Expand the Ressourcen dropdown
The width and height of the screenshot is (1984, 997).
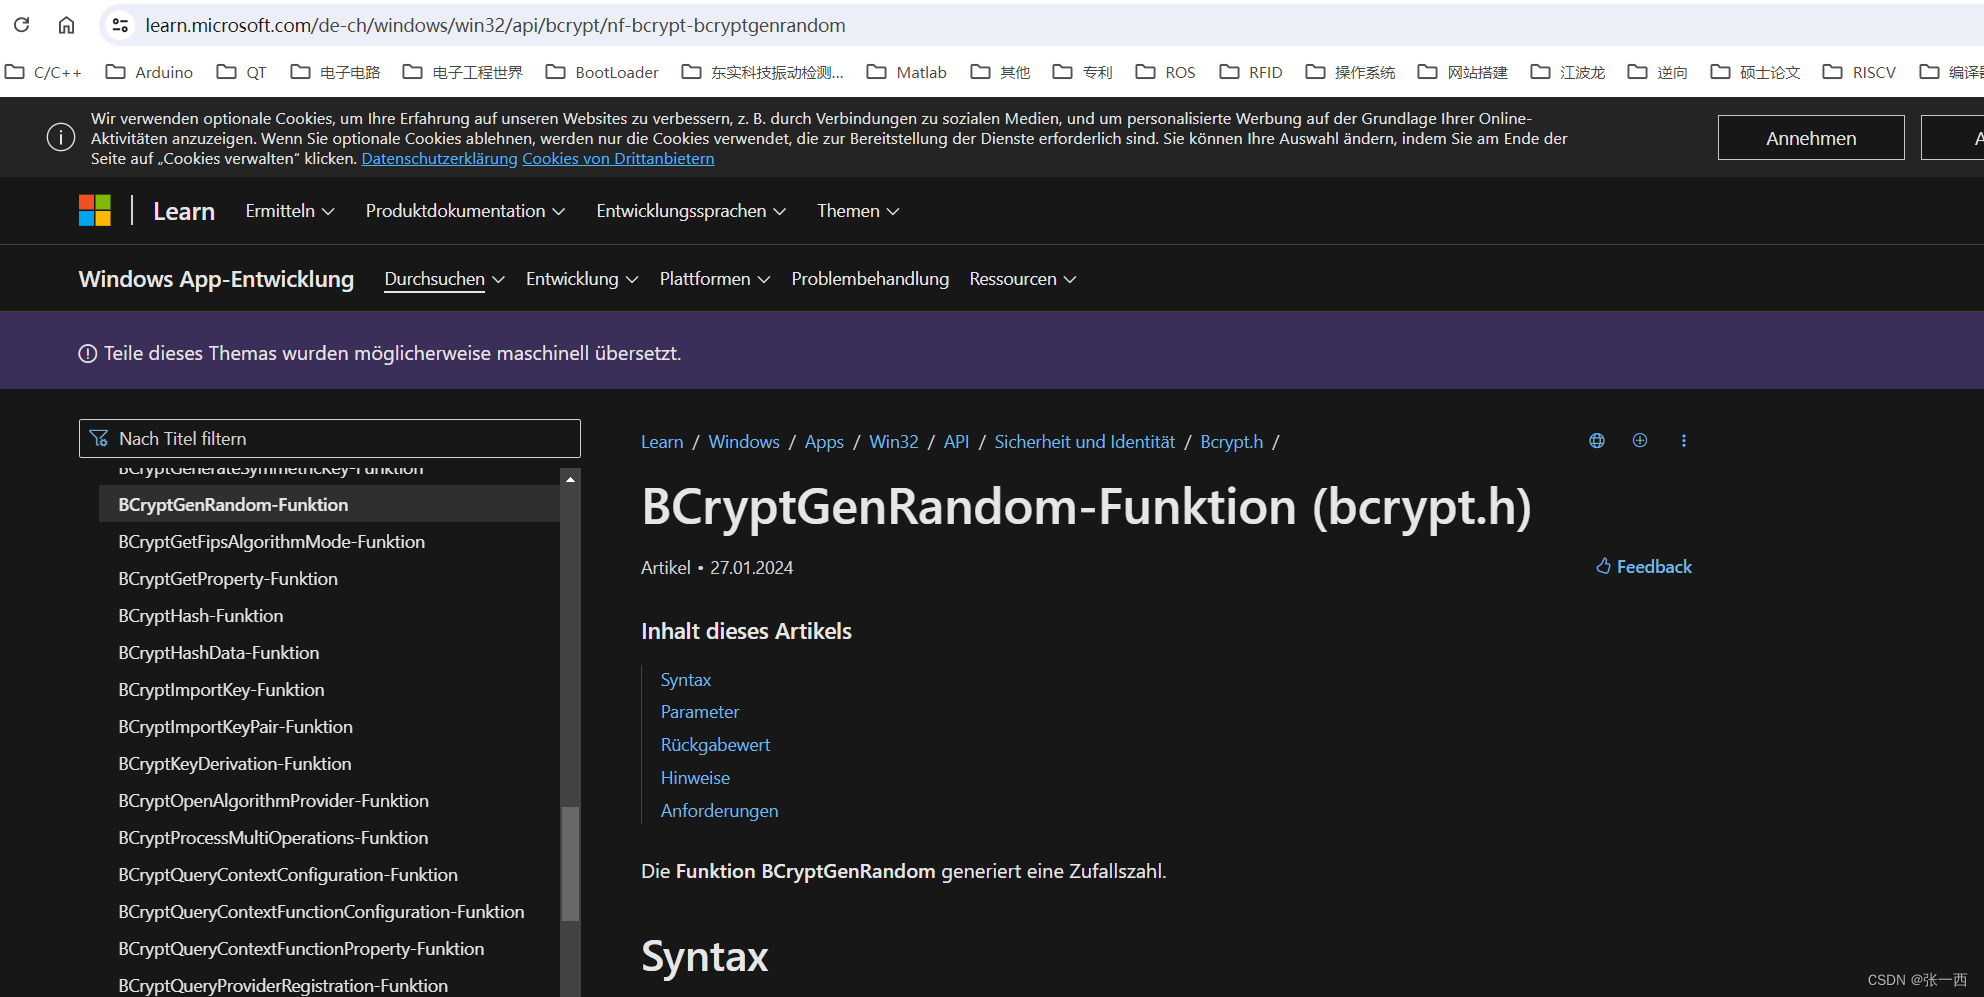point(1023,279)
